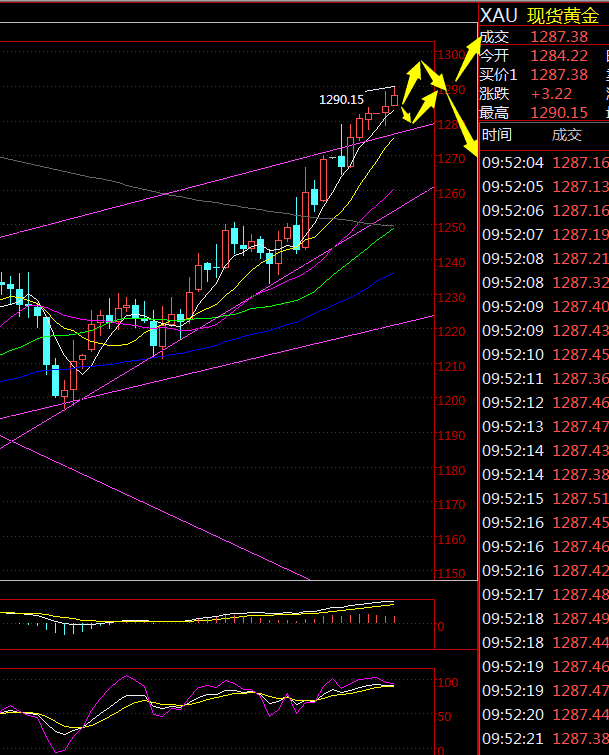
Task: Select the 09:52:15 trade row time
Action: [513, 499]
